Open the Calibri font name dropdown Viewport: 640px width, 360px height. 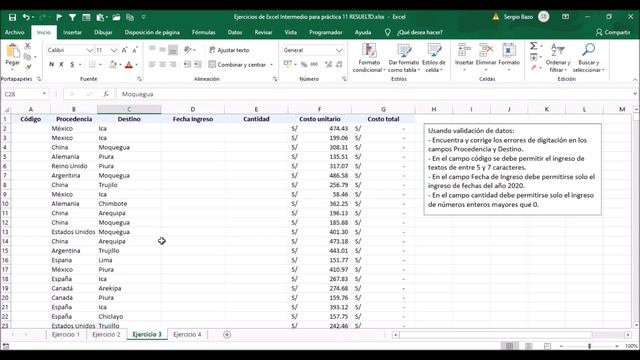[89, 50]
